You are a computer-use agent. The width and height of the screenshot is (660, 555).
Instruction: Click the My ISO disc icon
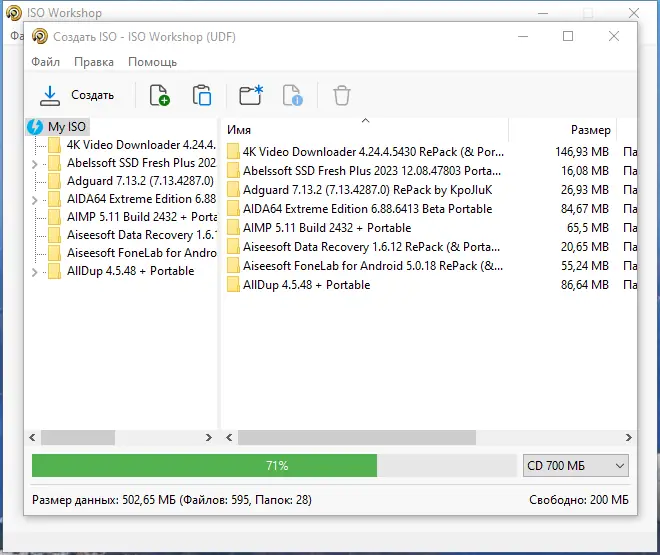click(x=35, y=127)
